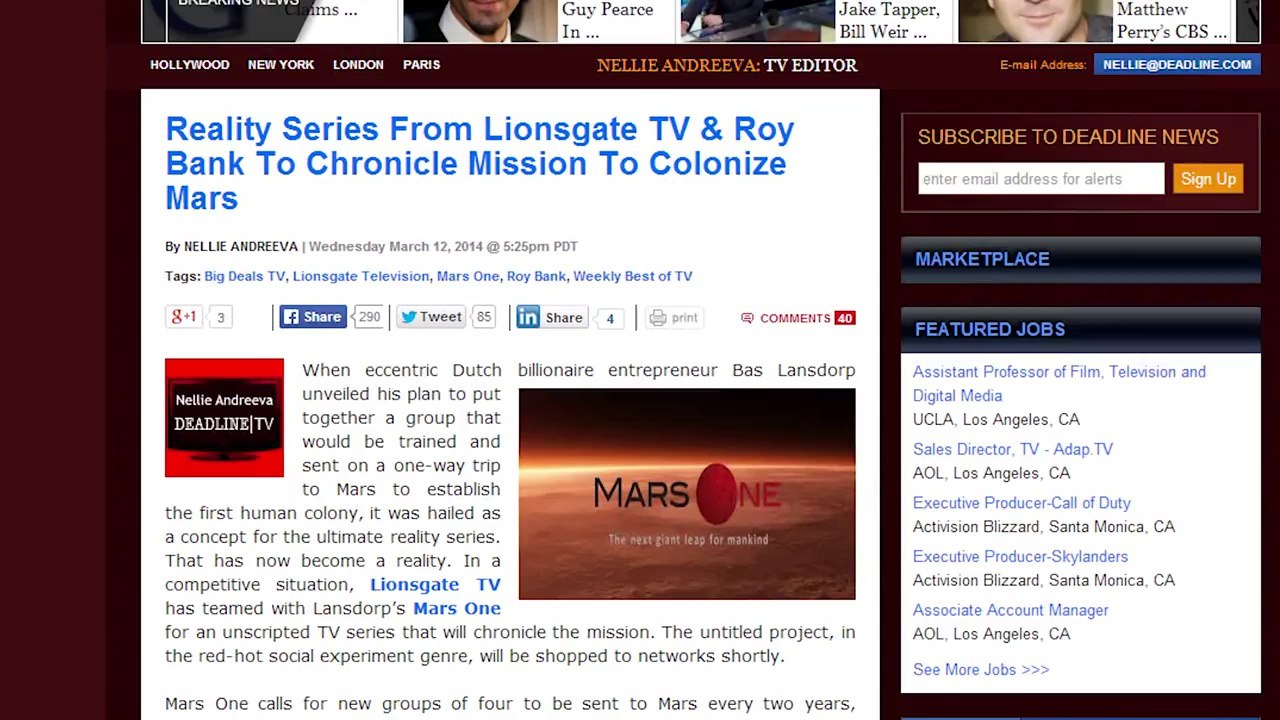Image resolution: width=1280 pixels, height=720 pixels.
Task: Open the Marketplace section header
Action: pos(1080,259)
